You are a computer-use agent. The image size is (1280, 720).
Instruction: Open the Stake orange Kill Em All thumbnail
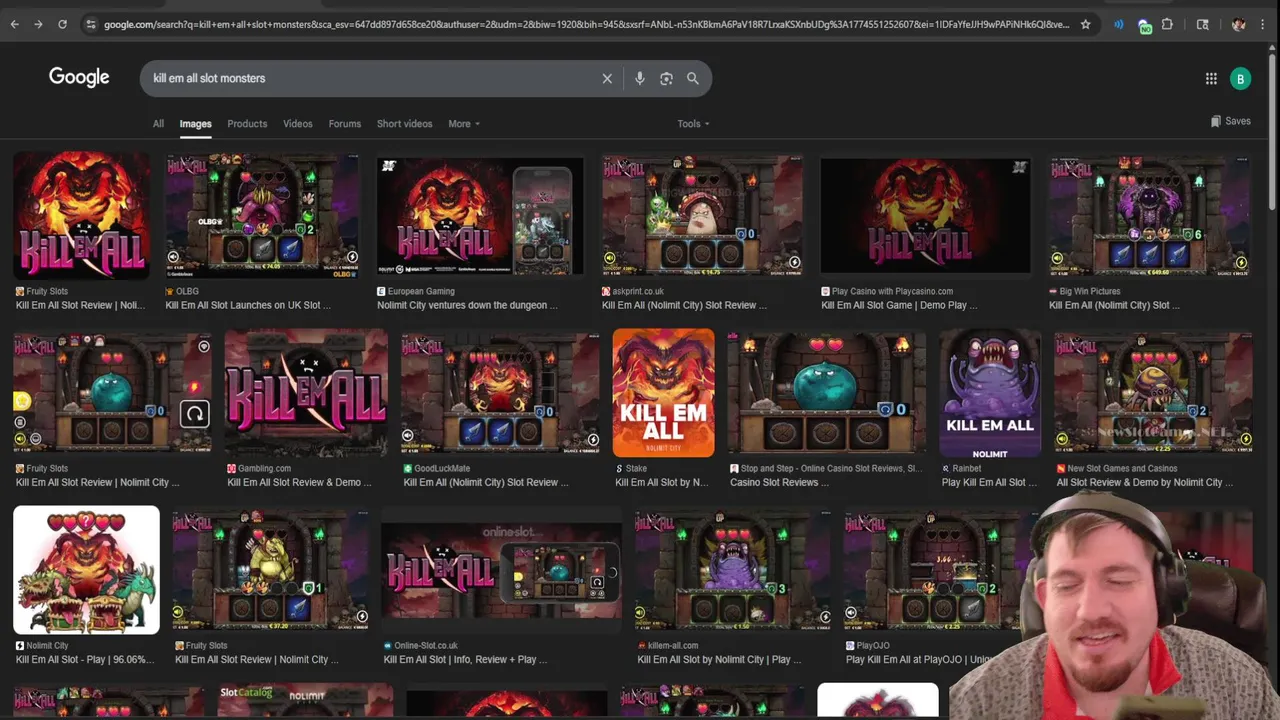[664, 393]
